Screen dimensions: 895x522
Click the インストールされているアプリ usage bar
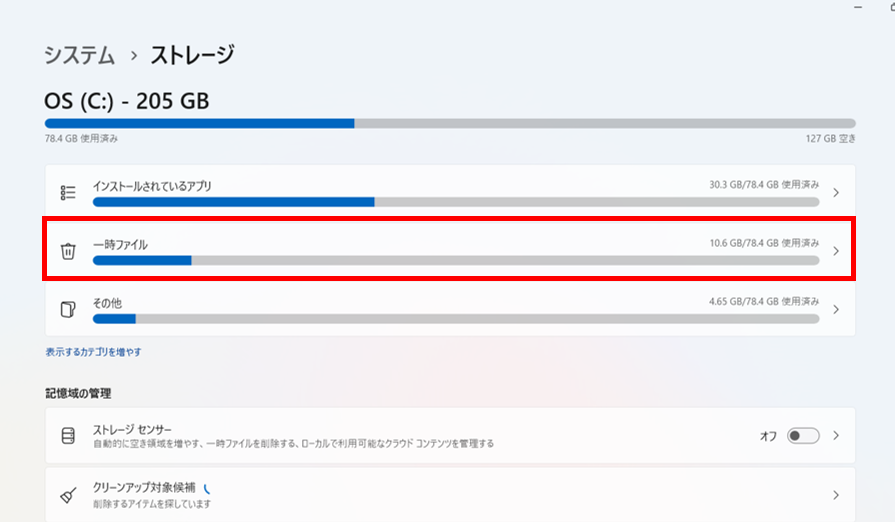456,202
